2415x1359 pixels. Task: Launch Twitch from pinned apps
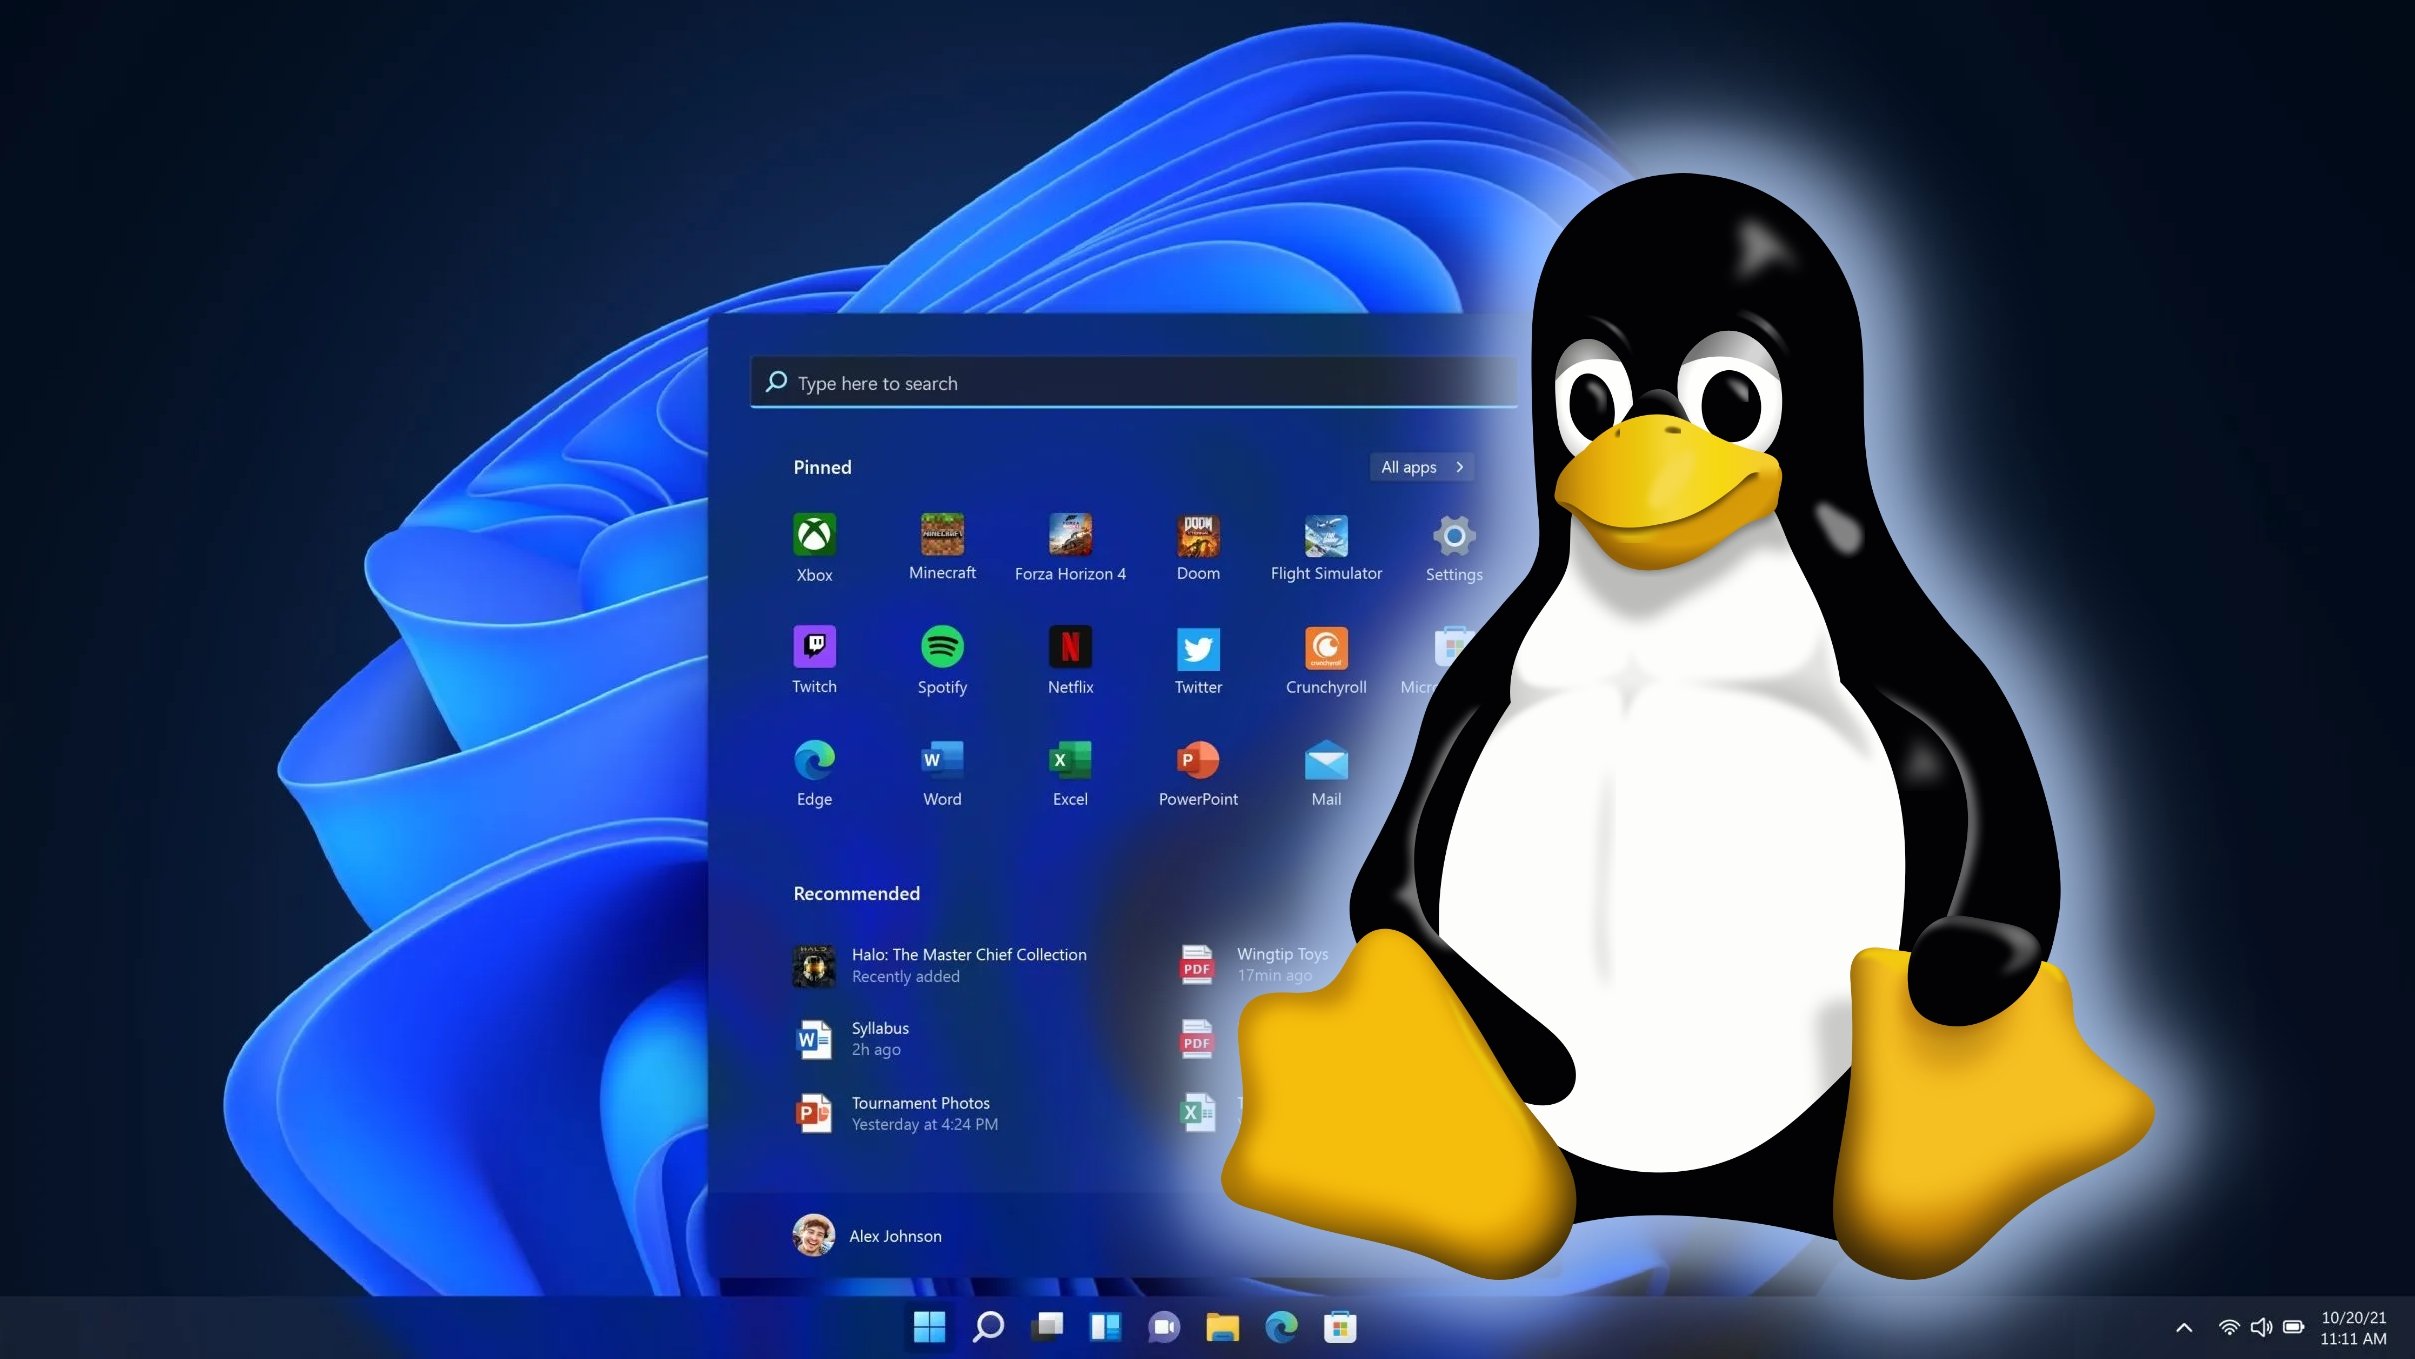tap(814, 660)
